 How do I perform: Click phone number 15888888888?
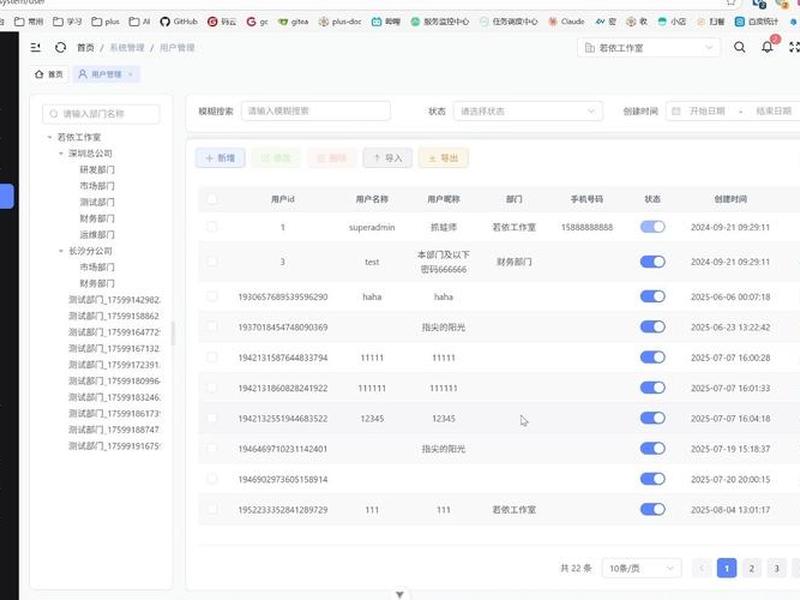coord(587,228)
